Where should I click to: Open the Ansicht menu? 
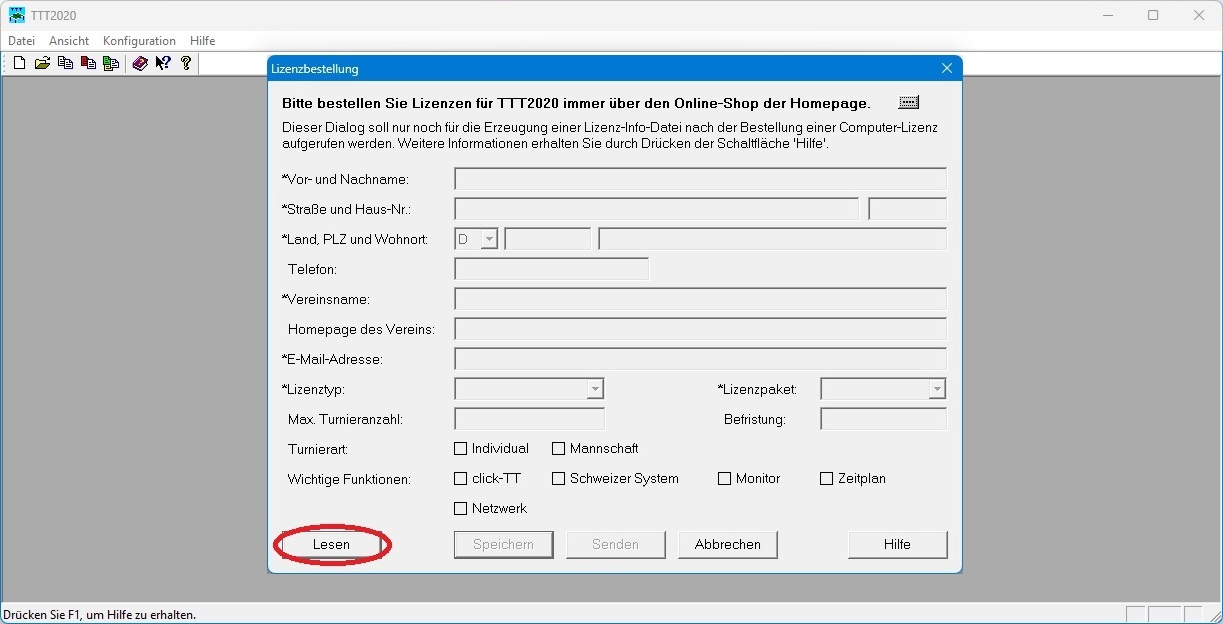point(69,41)
